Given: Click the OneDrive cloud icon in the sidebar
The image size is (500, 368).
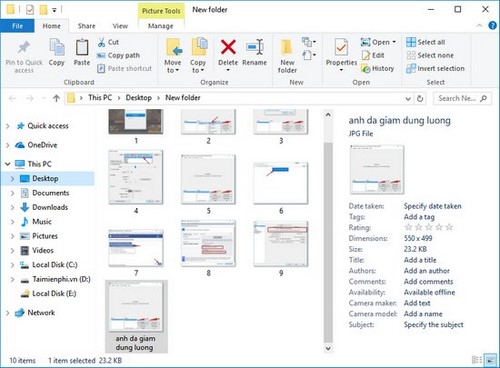Looking at the screenshot, I should tap(20, 145).
